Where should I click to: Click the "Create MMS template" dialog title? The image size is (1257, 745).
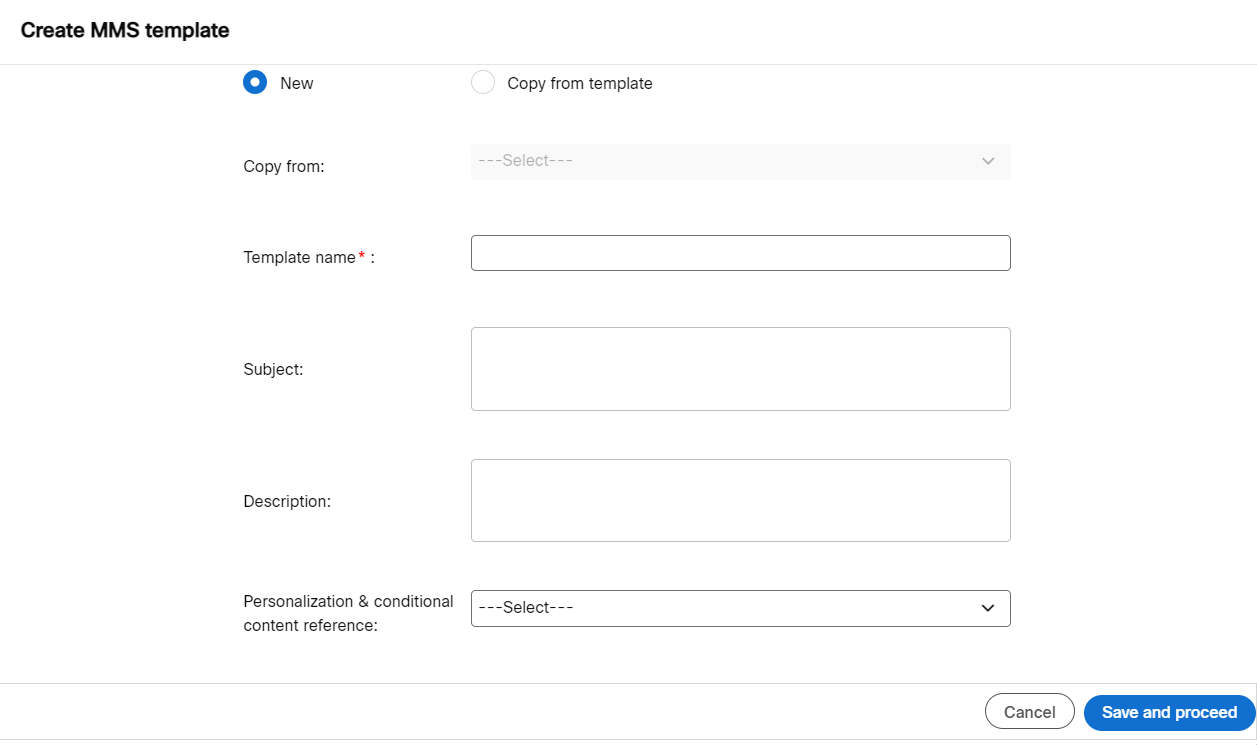tap(125, 30)
